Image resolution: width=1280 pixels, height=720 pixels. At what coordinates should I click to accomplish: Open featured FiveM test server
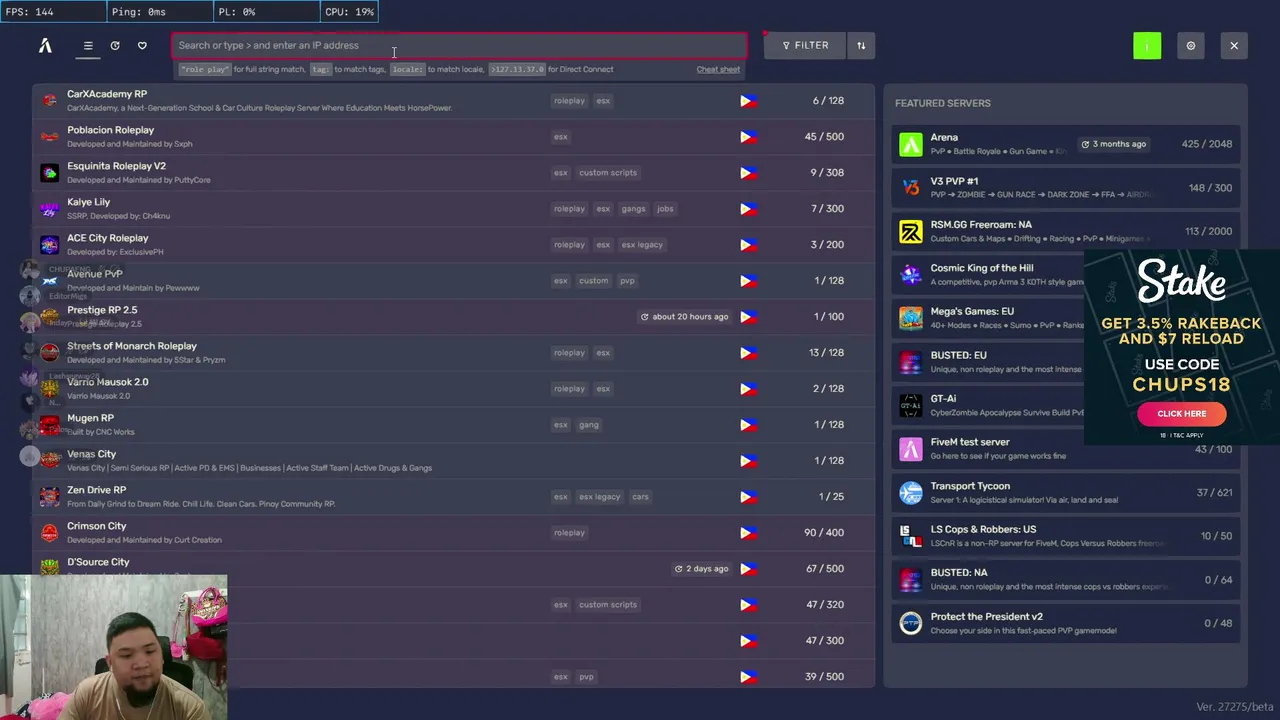click(1066, 449)
